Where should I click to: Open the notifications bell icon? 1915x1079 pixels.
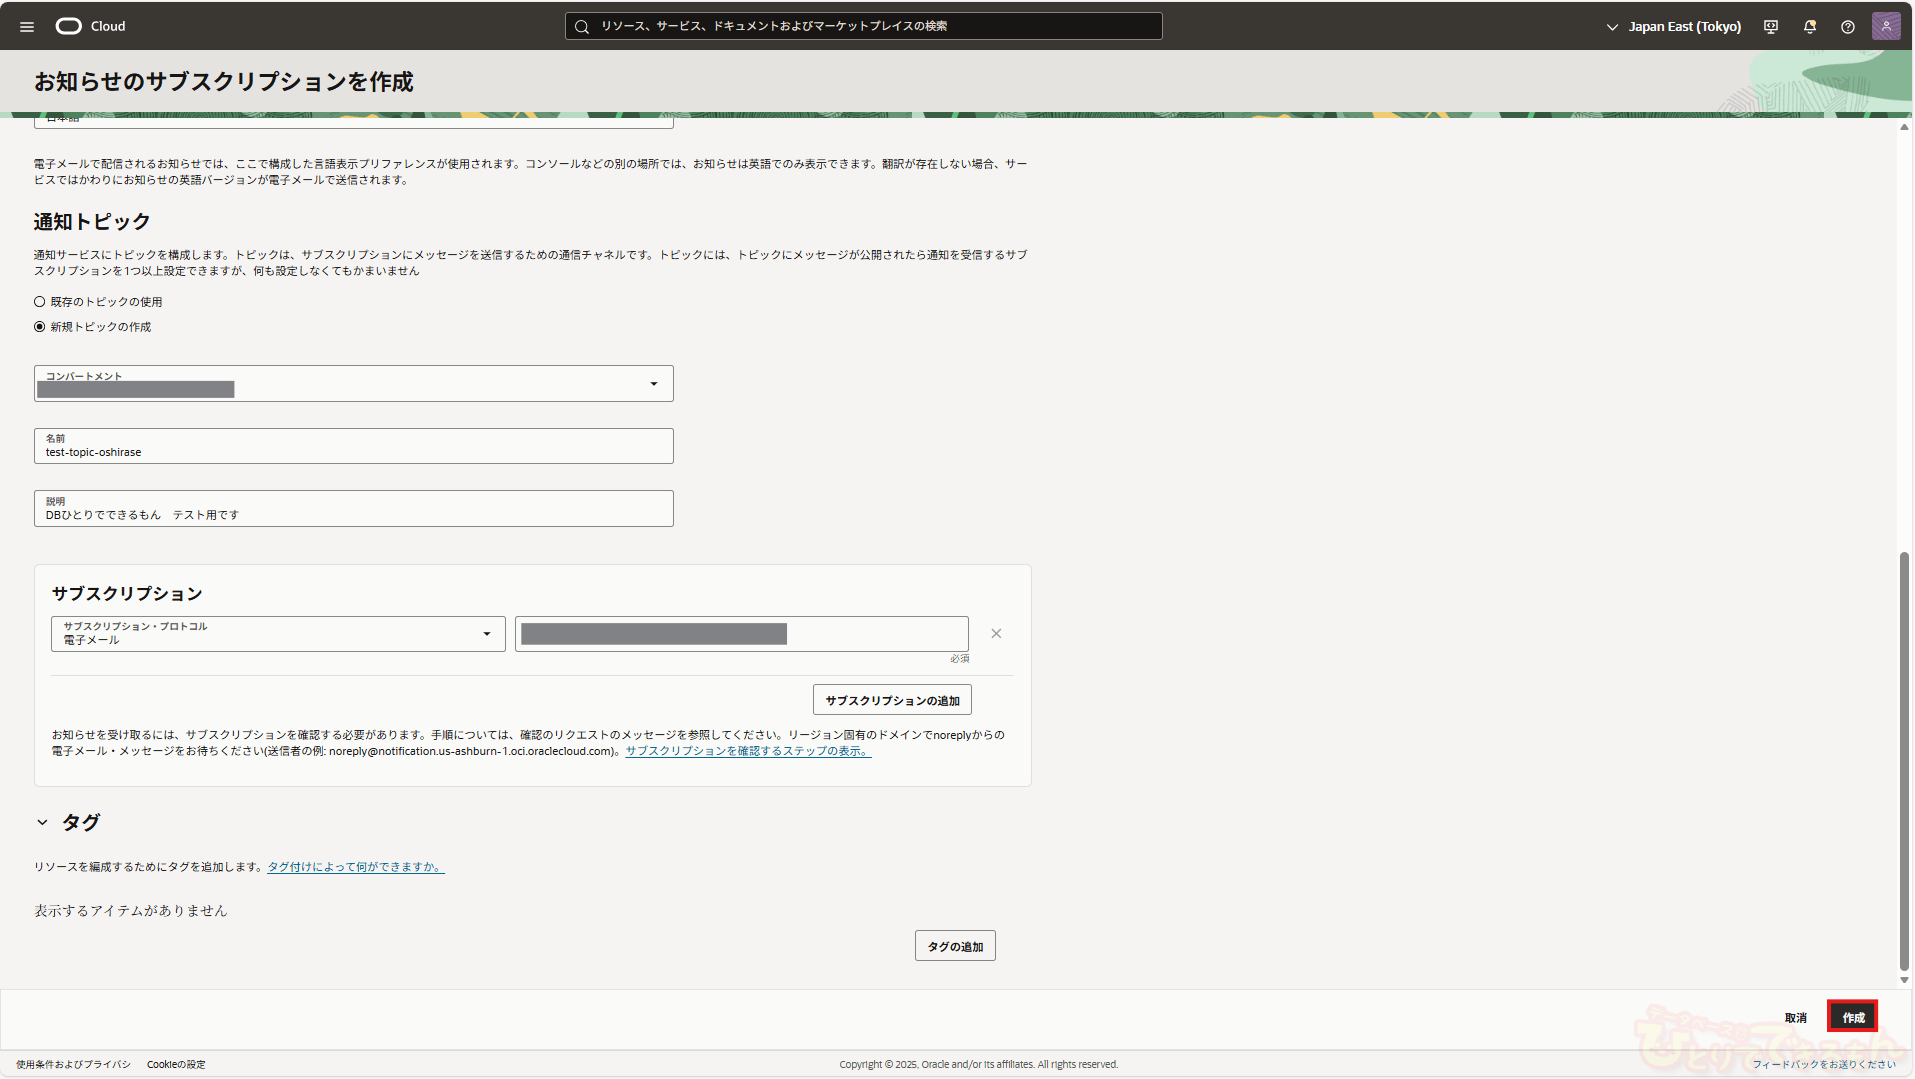click(1809, 27)
